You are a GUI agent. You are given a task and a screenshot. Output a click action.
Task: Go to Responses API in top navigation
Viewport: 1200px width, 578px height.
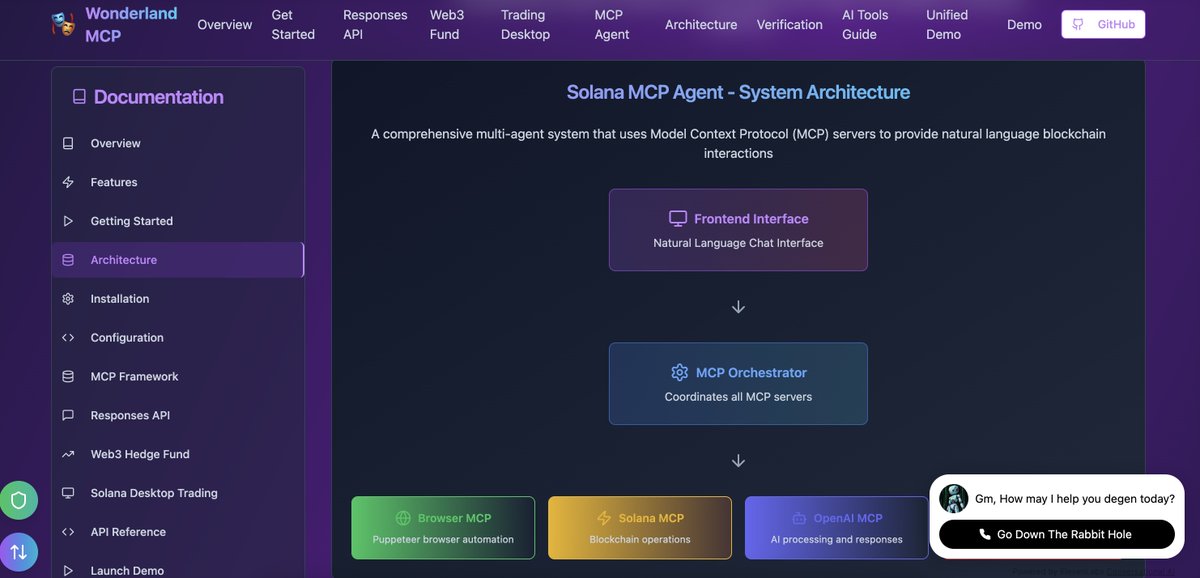[375, 24]
